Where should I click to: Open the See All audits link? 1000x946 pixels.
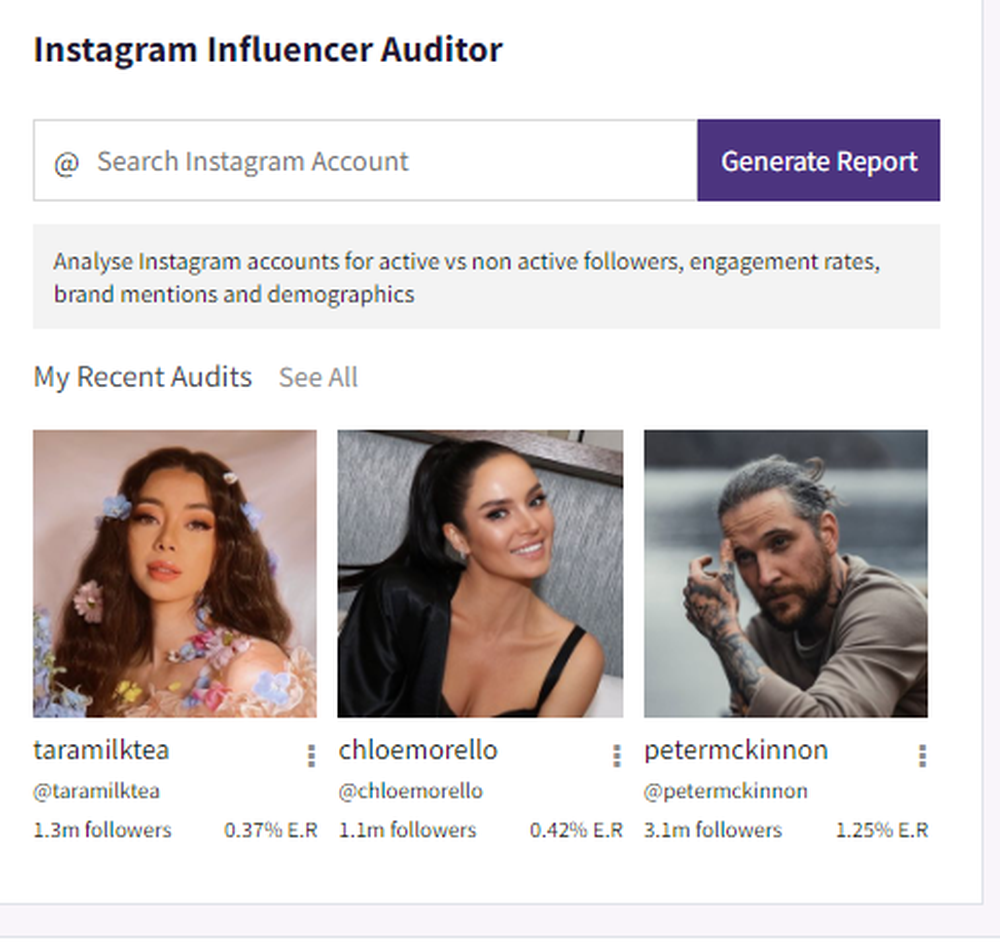point(318,377)
